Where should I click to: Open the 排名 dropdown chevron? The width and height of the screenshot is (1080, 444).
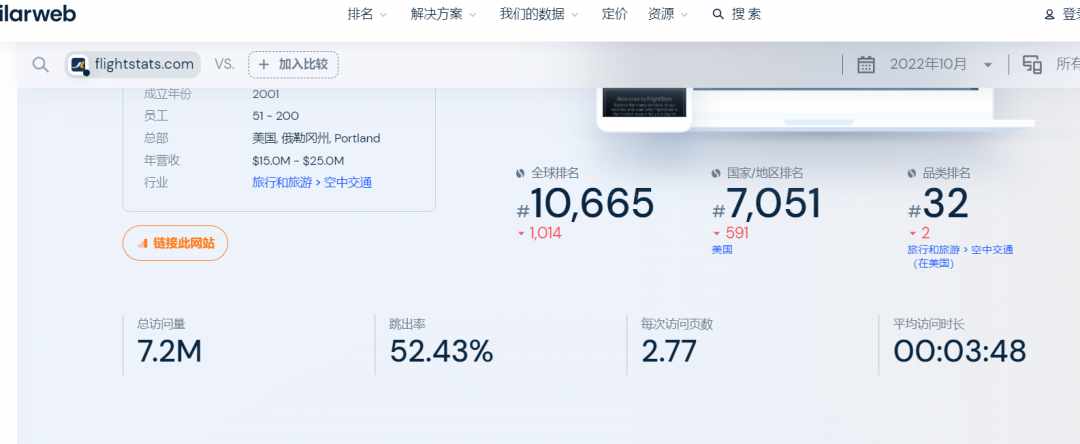(383, 14)
